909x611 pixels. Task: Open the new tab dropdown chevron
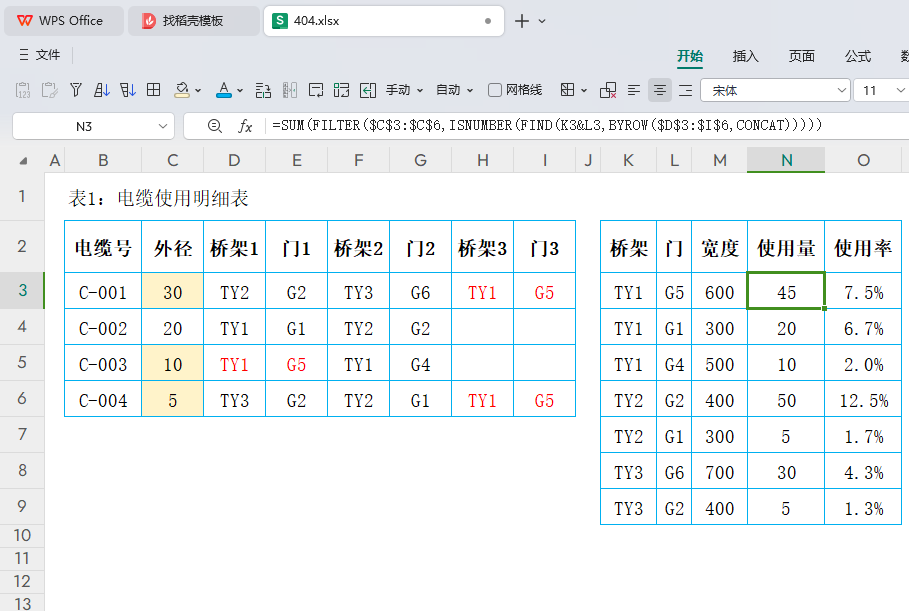542,21
